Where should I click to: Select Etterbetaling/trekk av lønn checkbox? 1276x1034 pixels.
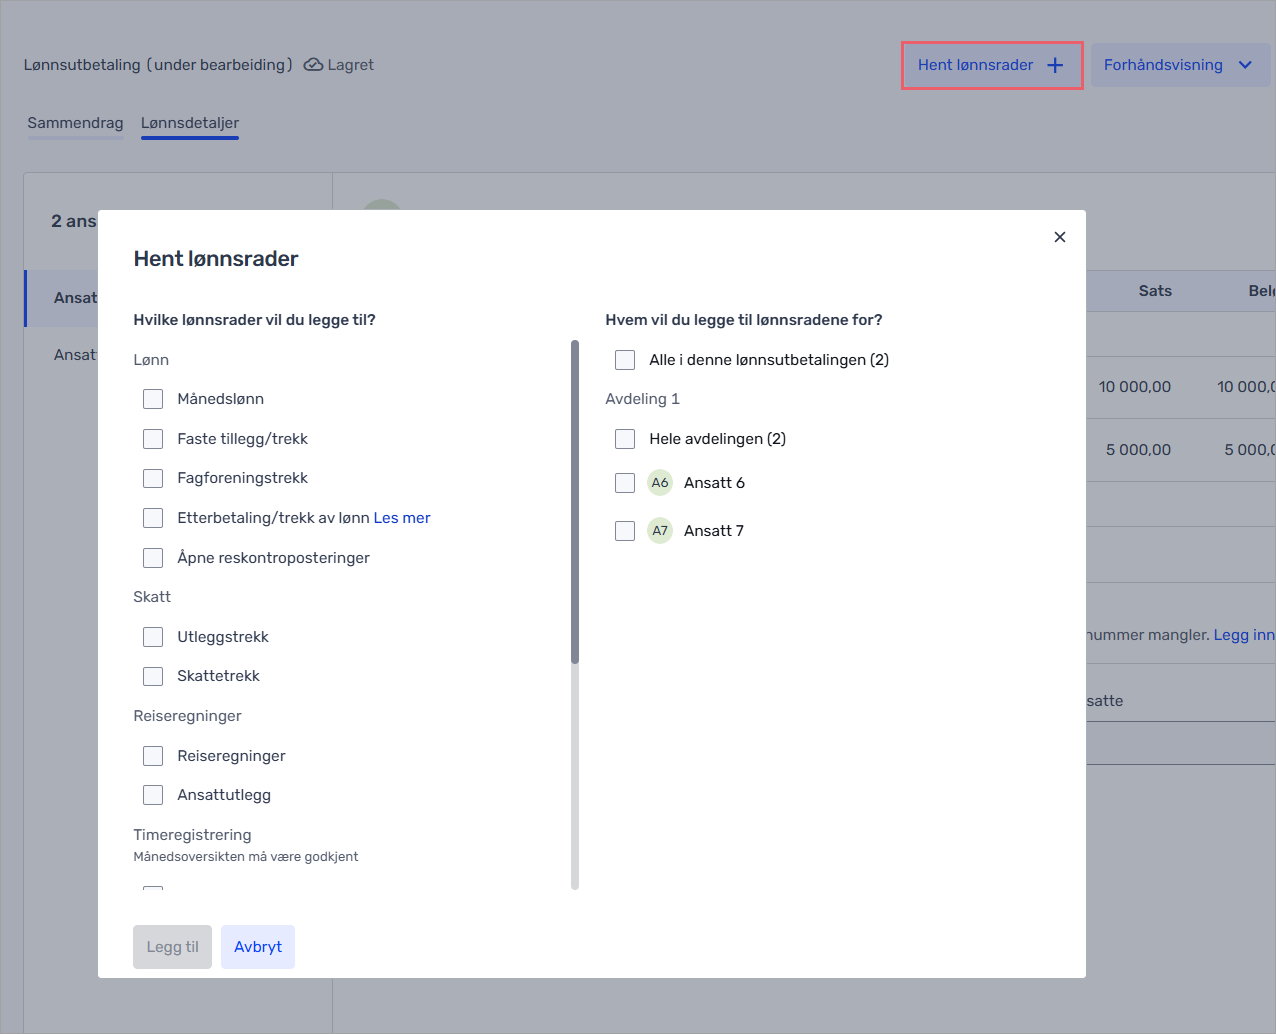click(x=153, y=518)
